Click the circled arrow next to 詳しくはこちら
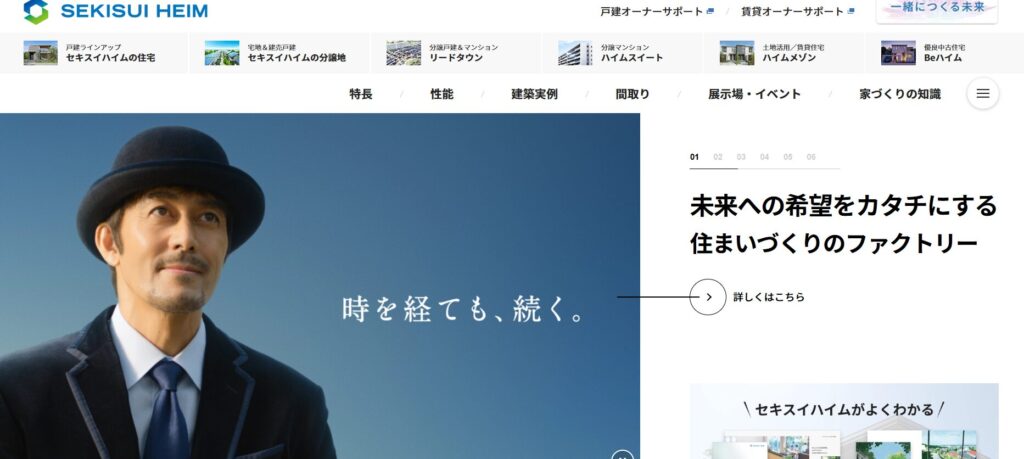 (x=708, y=297)
